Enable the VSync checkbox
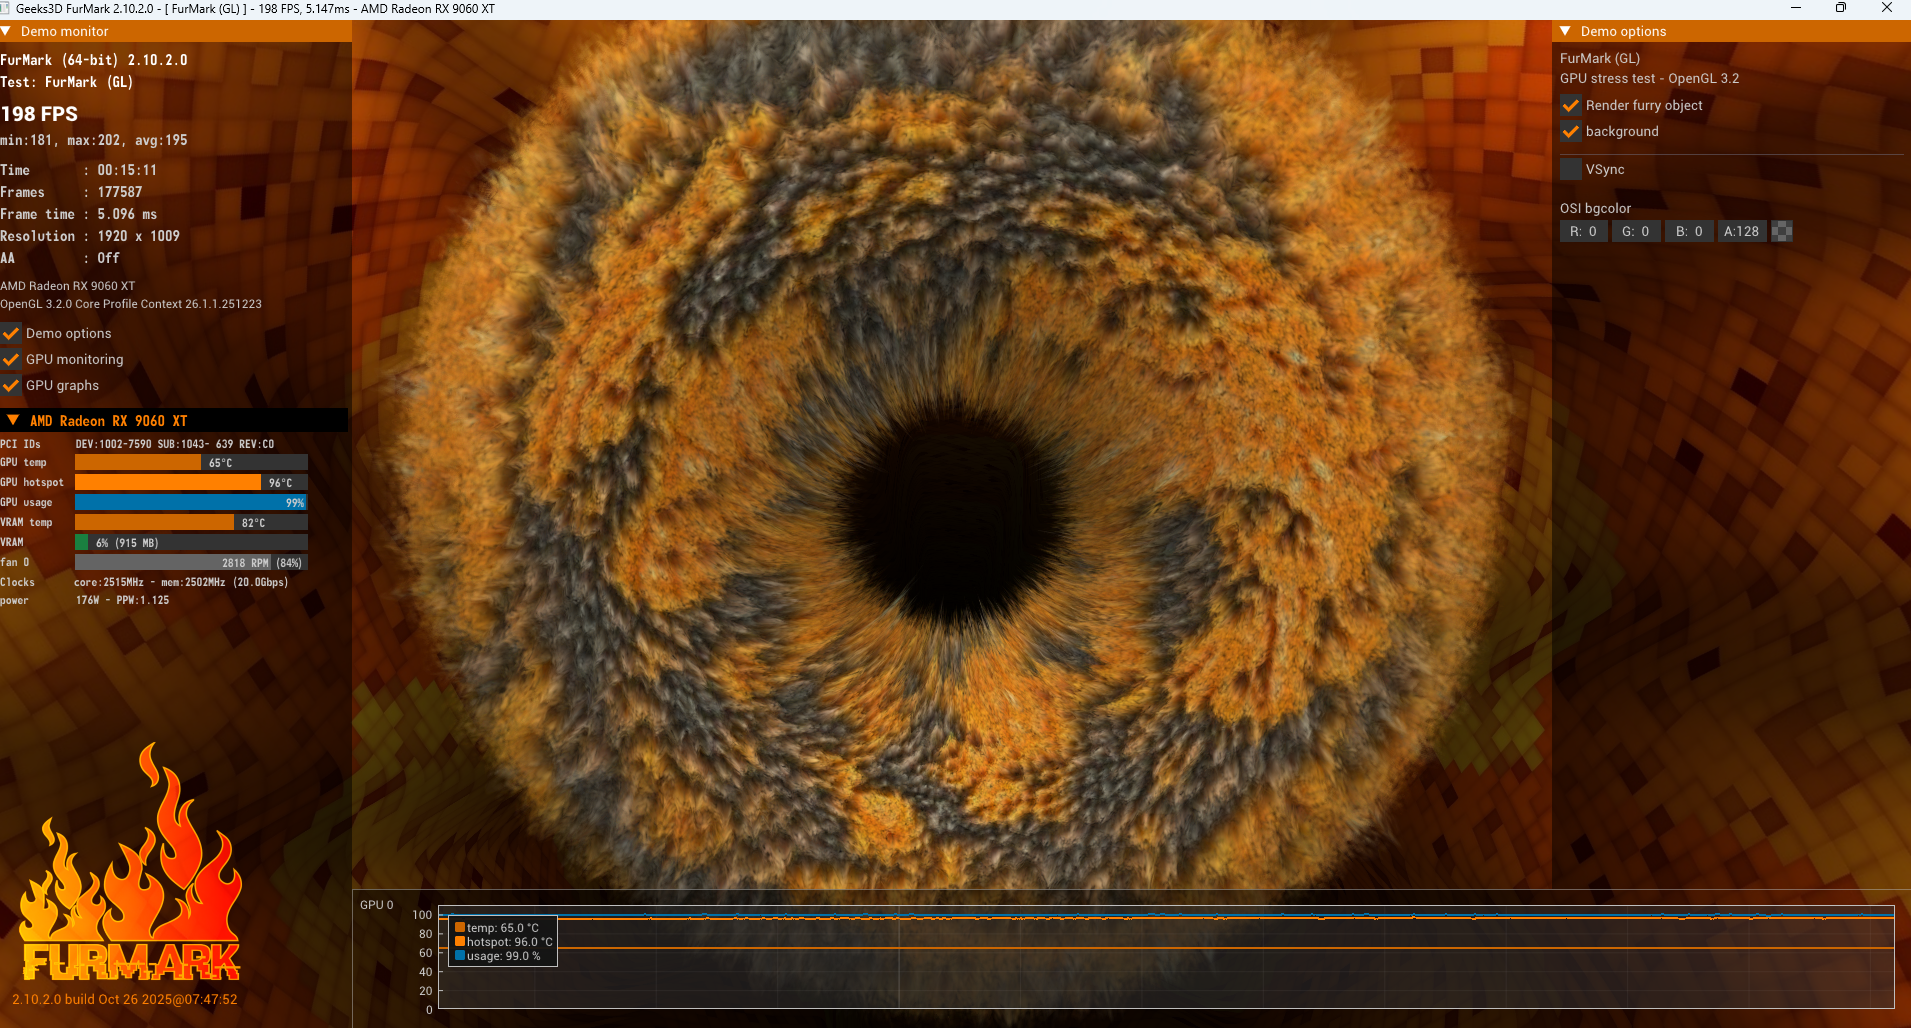 [1571, 169]
